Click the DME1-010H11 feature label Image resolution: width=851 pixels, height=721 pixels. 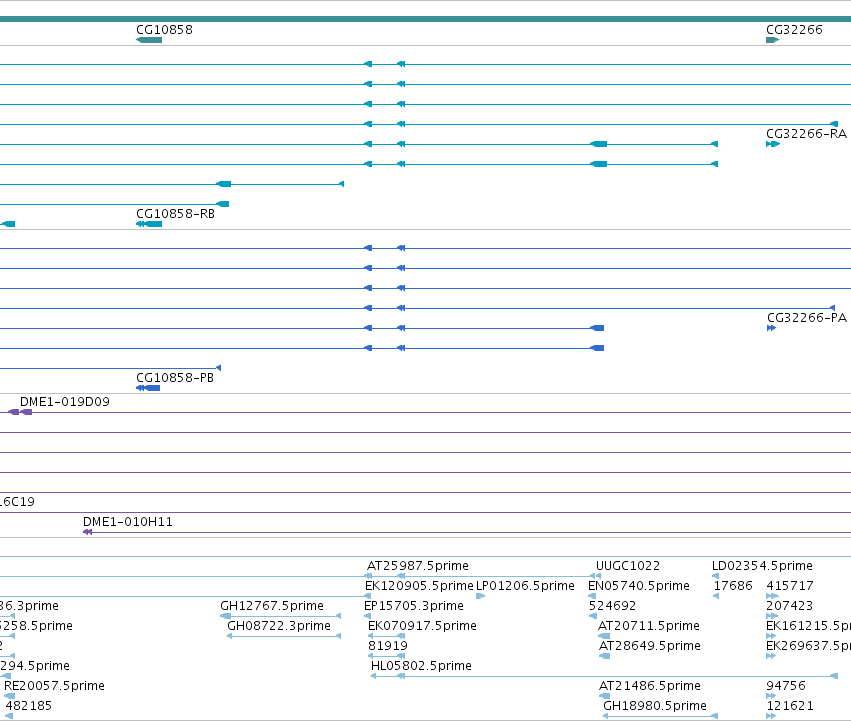pyautogui.click(x=128, y=522)
